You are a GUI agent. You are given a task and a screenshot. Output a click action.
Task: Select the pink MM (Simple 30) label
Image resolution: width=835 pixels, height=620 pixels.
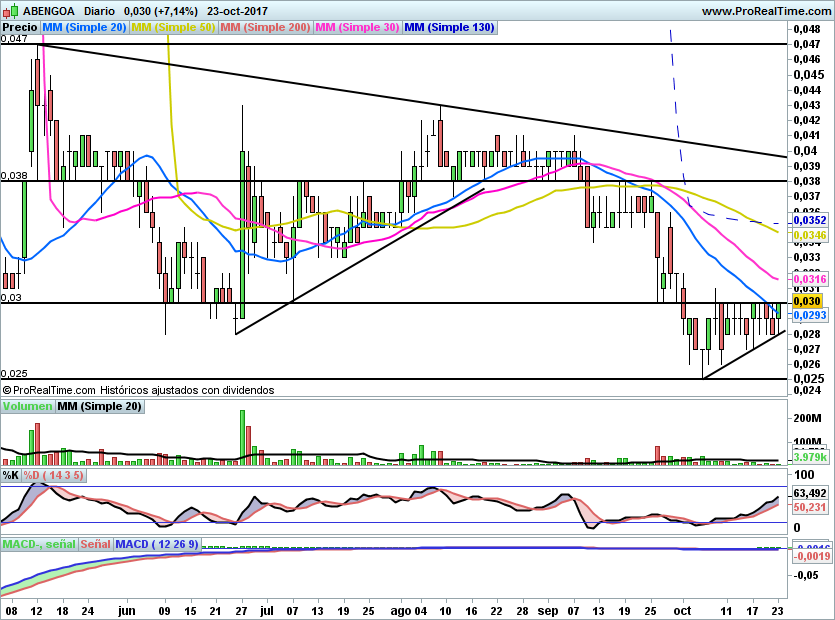(357, 28)
